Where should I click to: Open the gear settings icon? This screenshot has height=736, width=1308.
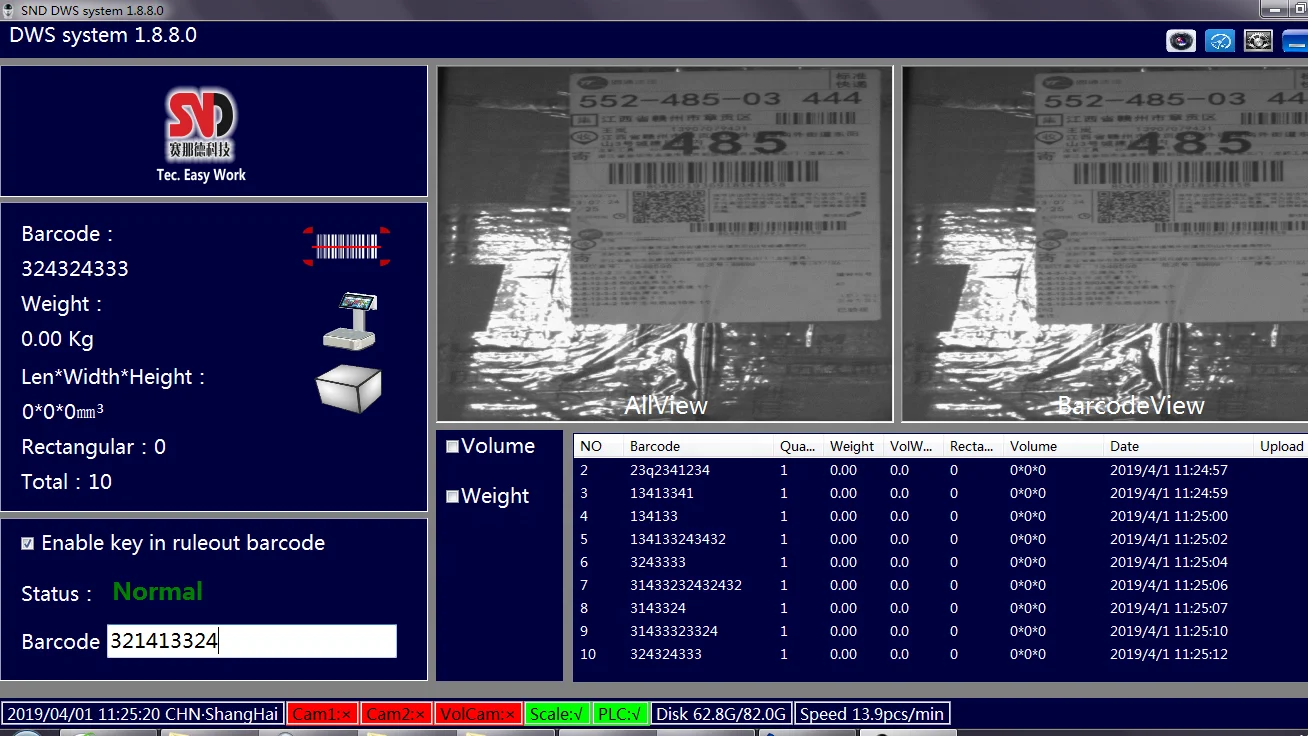pos(1258,41)
